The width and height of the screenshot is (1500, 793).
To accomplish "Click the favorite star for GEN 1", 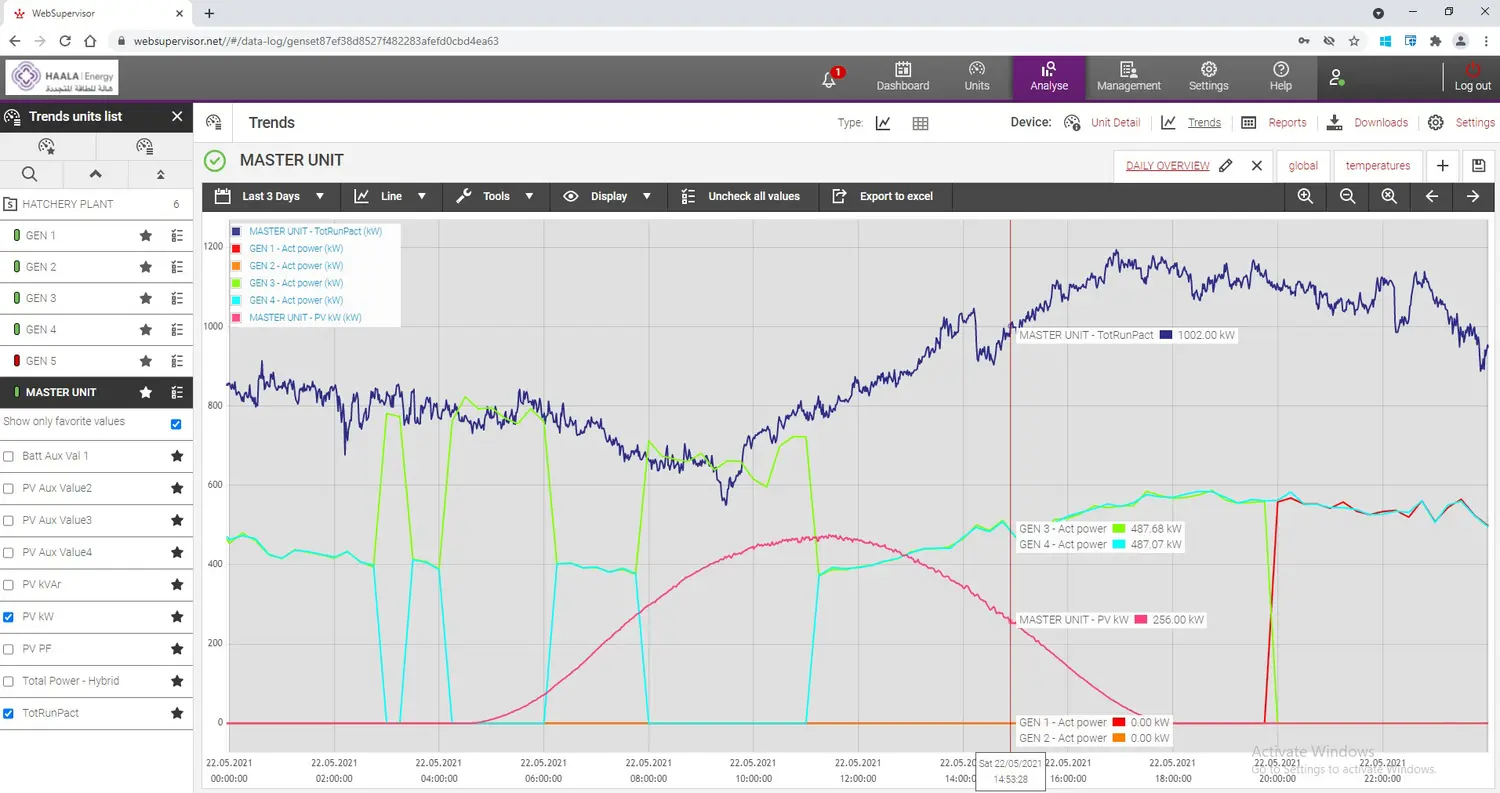I will [x=146, y=236].
